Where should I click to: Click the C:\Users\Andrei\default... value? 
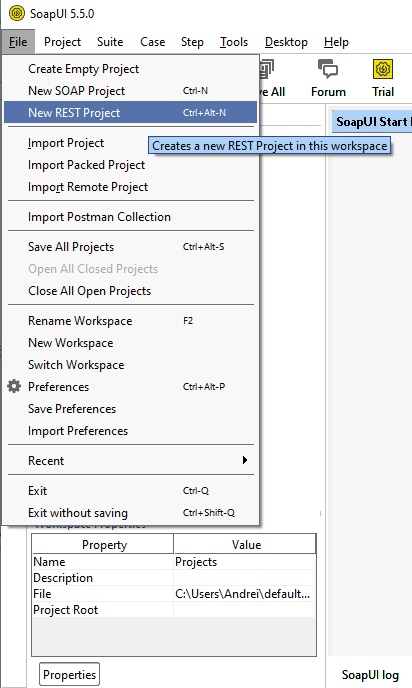[245, 594]
